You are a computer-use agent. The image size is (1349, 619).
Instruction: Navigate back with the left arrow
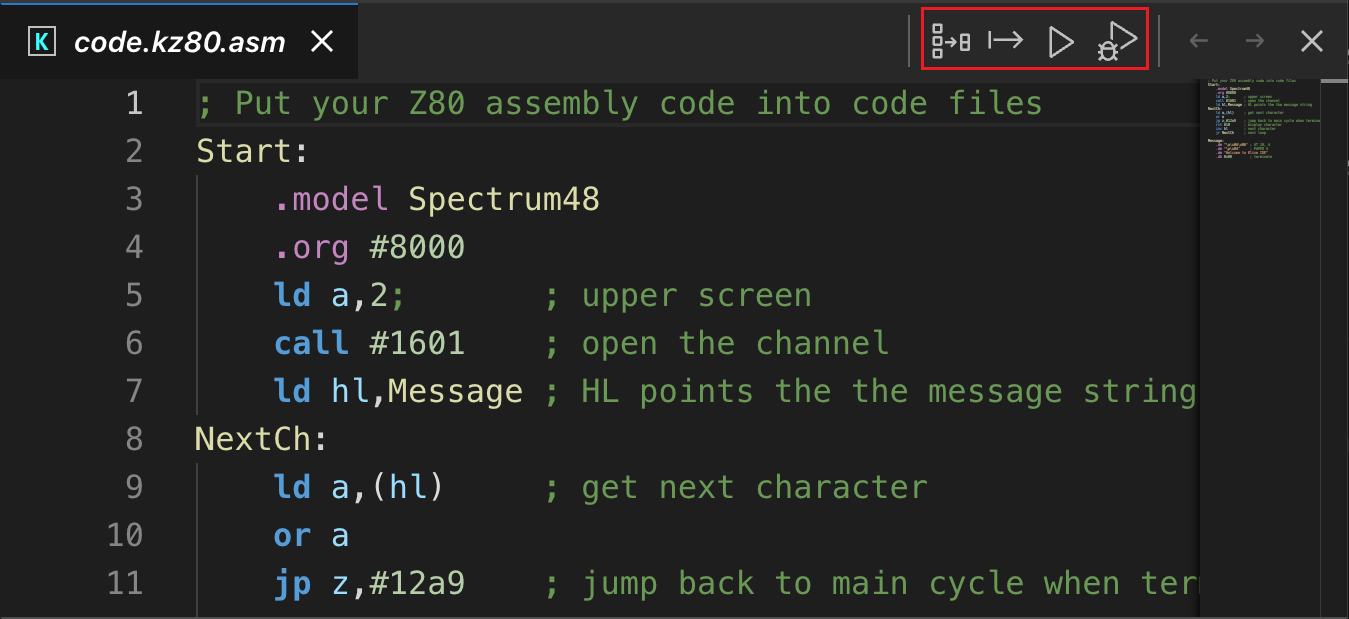tap(1198, 41)
